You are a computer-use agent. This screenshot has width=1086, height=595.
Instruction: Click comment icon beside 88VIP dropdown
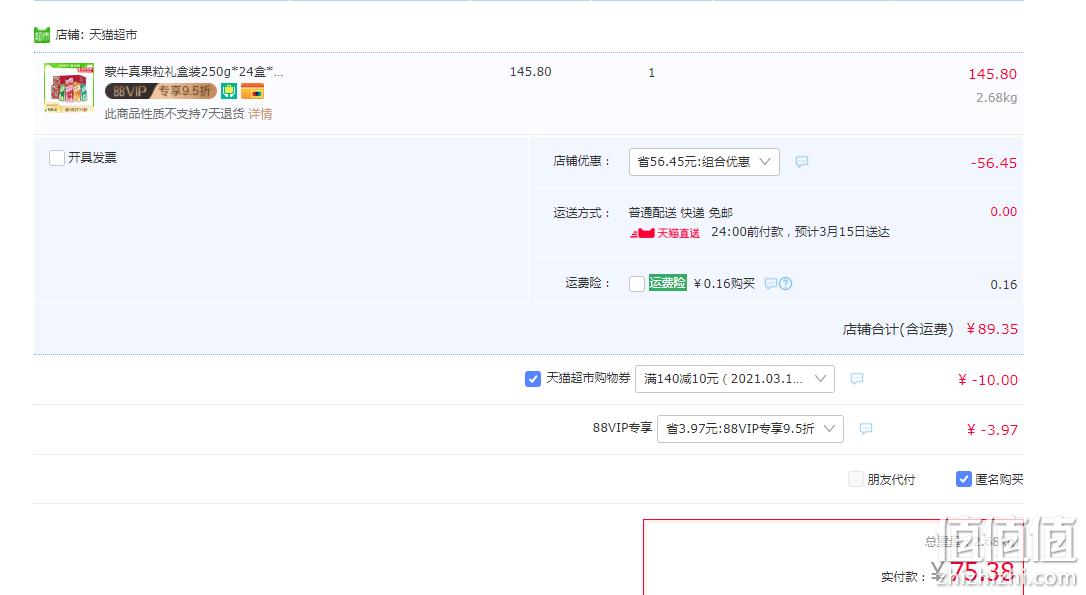866,429
